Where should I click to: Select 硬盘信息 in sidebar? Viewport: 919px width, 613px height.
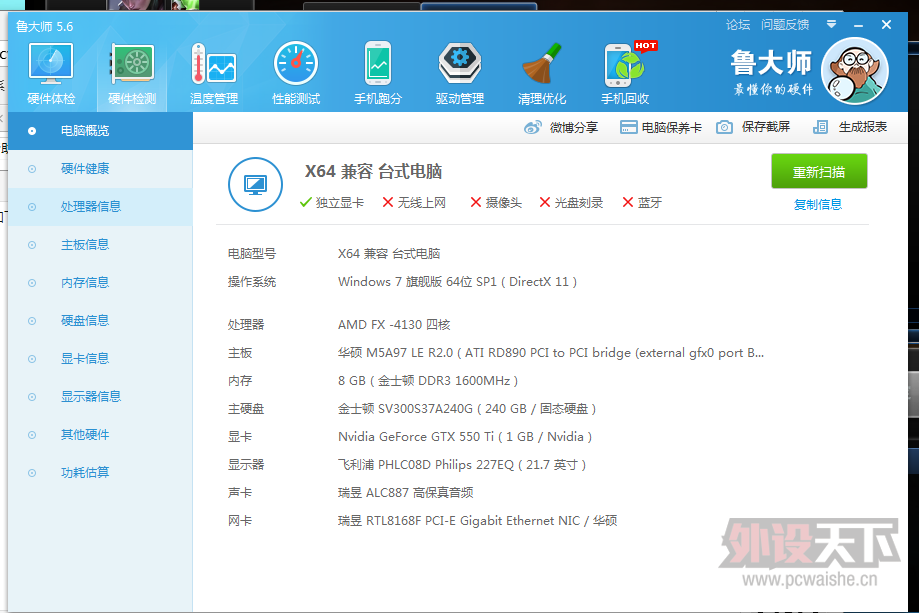point(100,321)
